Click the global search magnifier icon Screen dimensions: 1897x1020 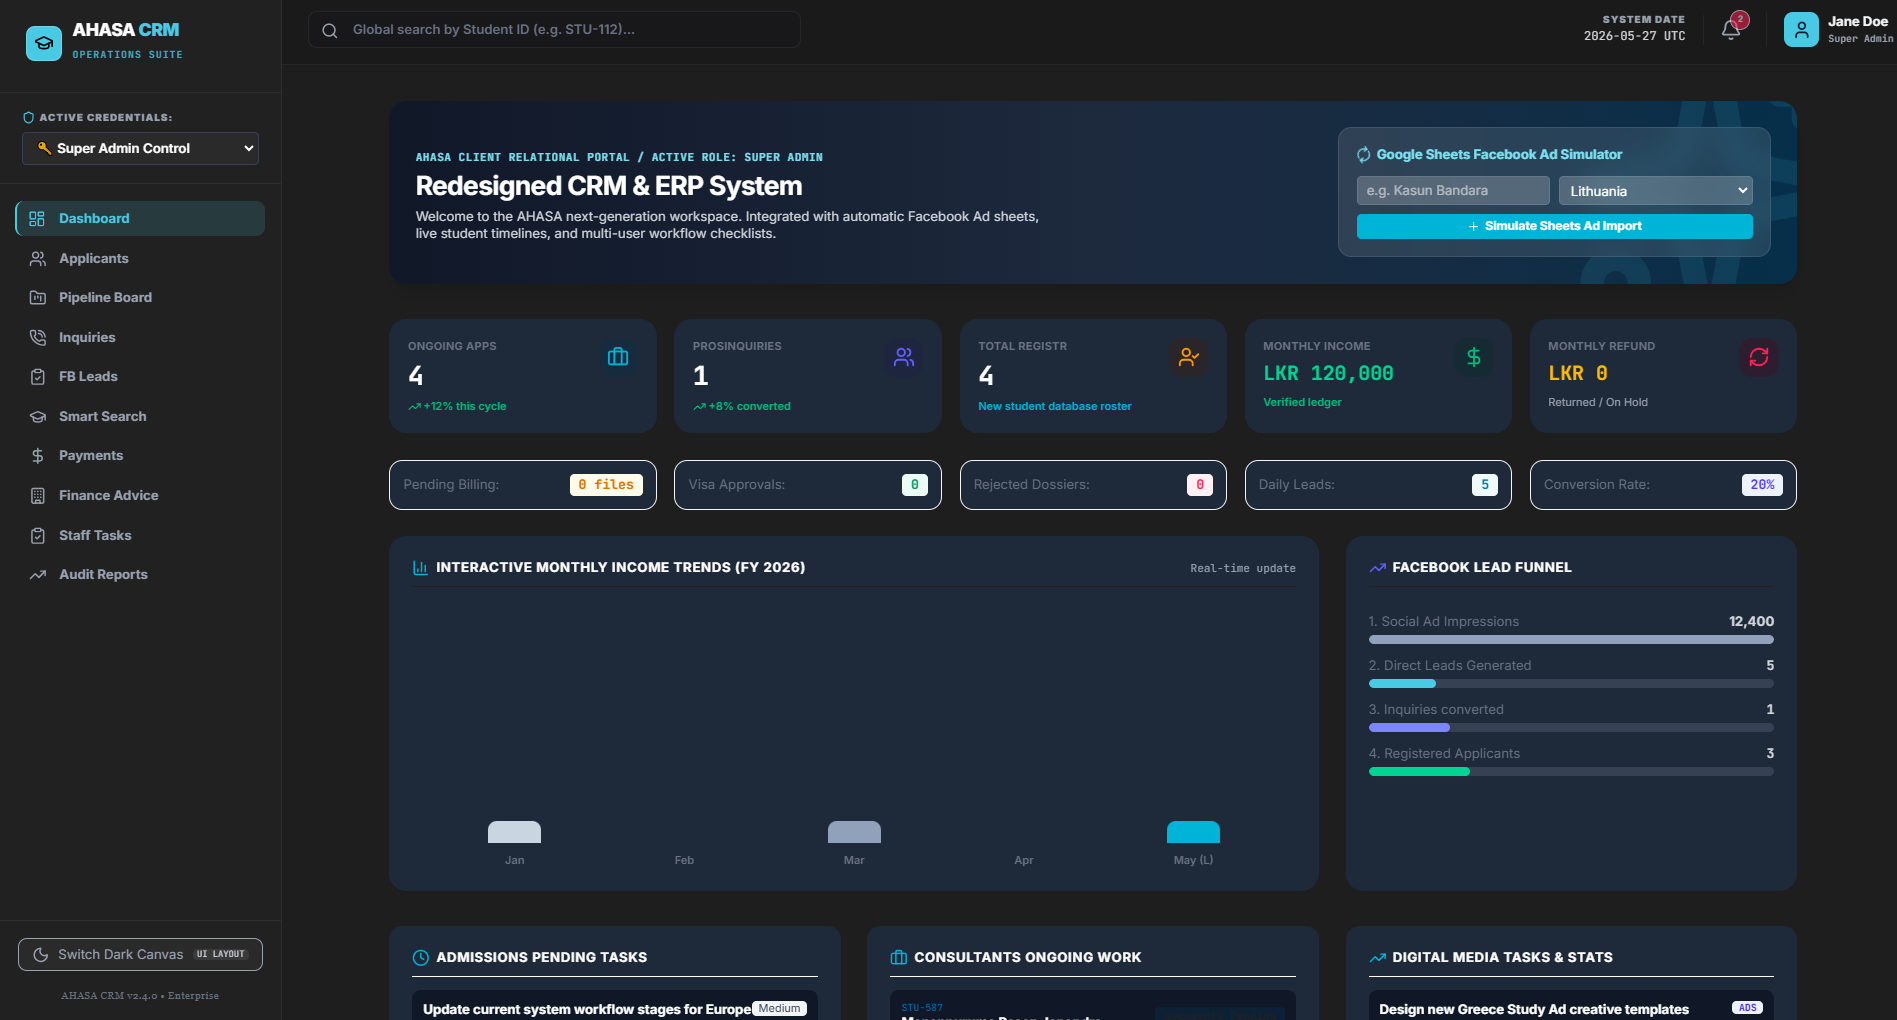click(x=329, y=30)
